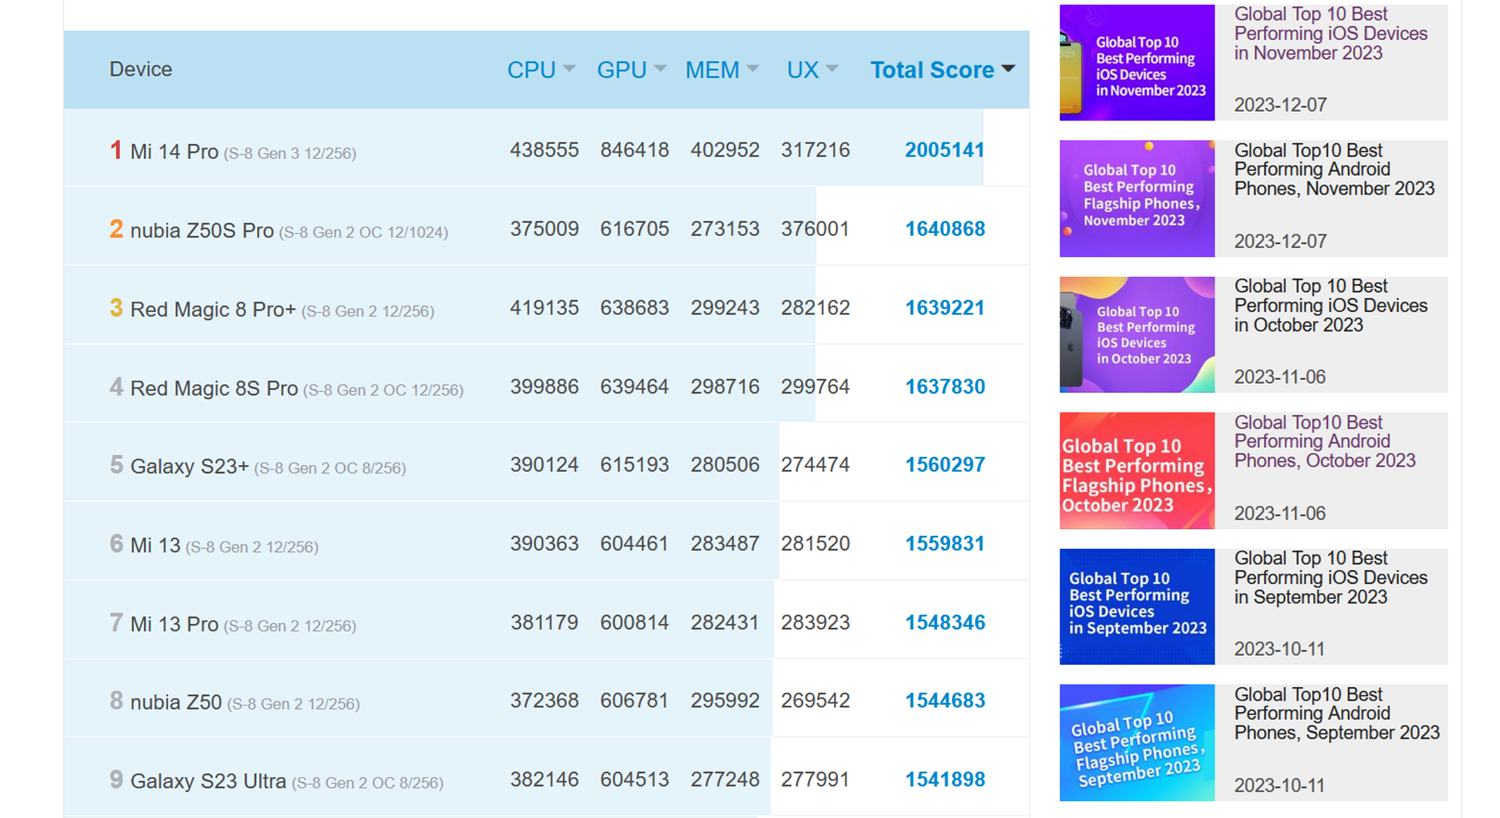Open Mi 14 Pro device row
Screen dimensions: 1500x818
[546, 149]
